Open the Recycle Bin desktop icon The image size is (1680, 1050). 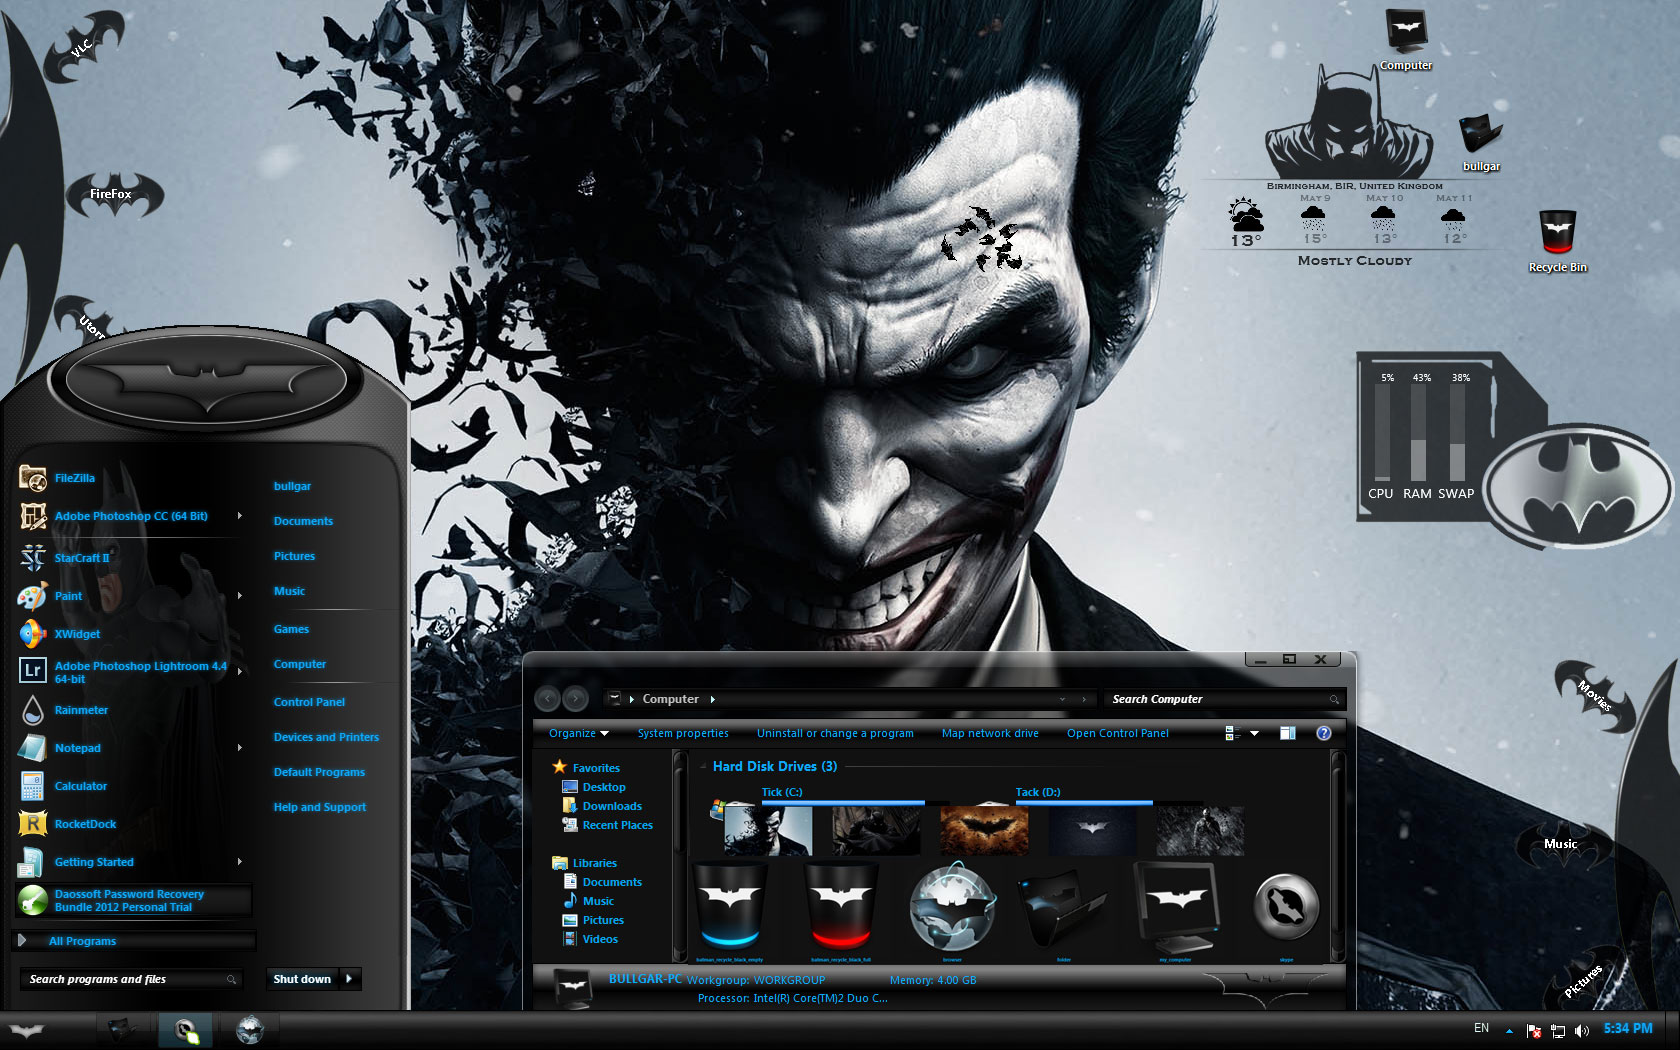click(x=1557, y=240)
